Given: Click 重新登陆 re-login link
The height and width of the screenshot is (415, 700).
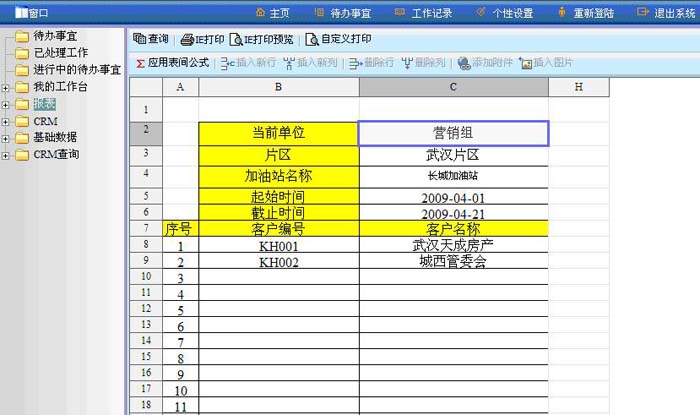Looking at the screenshot, I should click(x=585, y=13).
